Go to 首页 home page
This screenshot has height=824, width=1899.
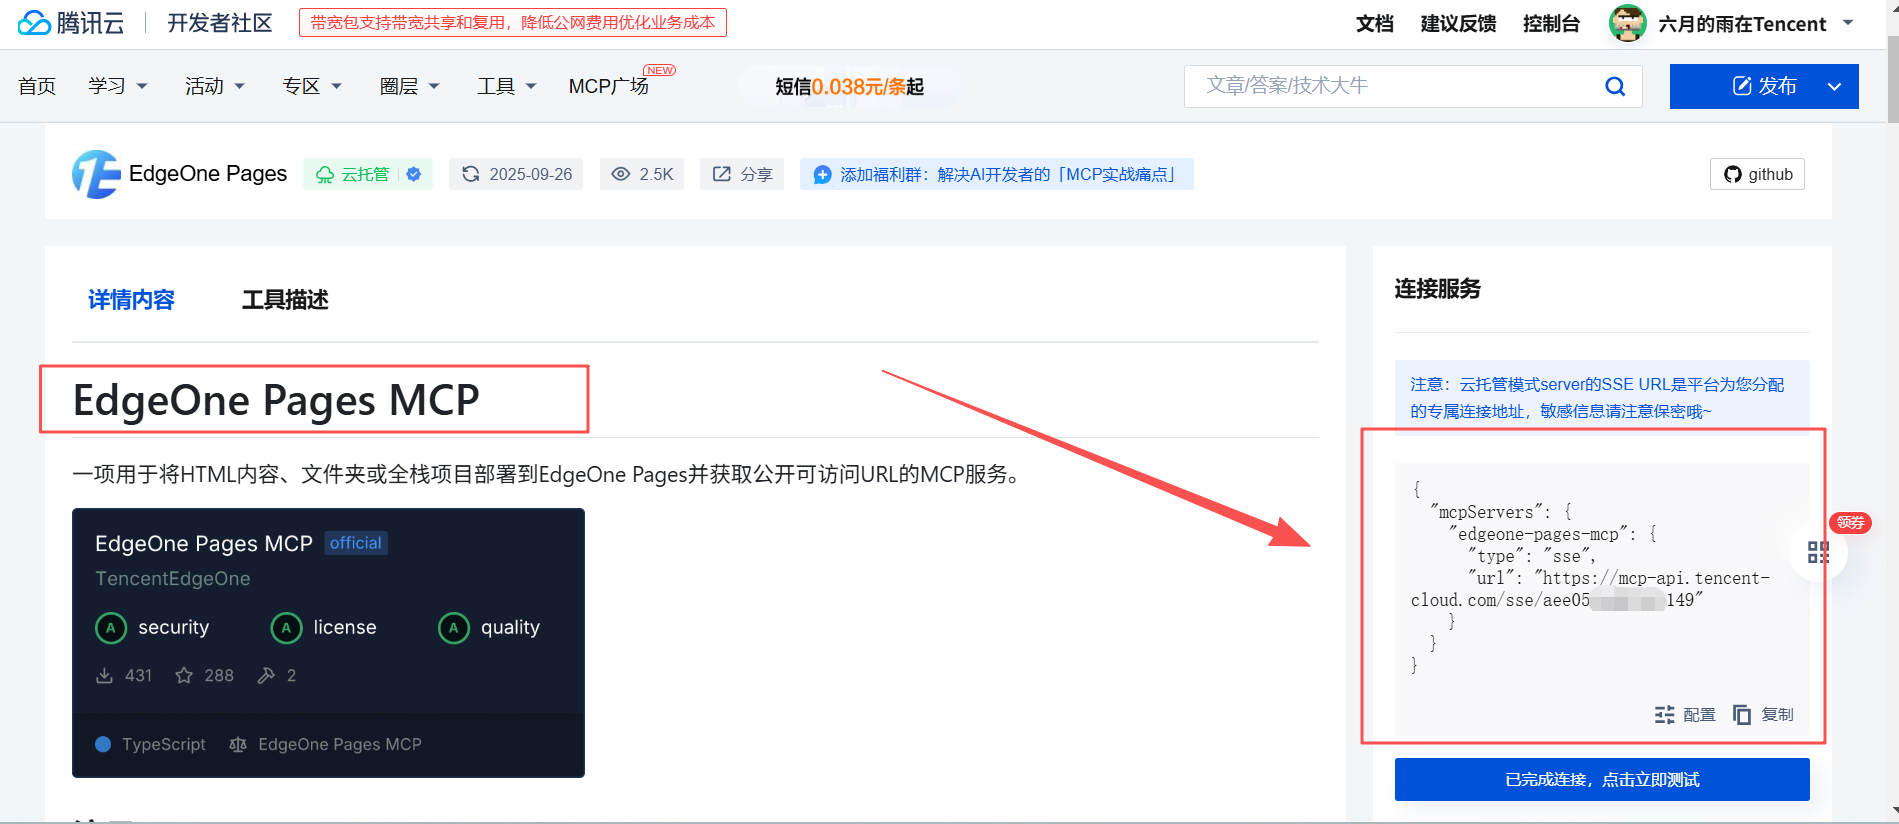click(x=37, y=86)
